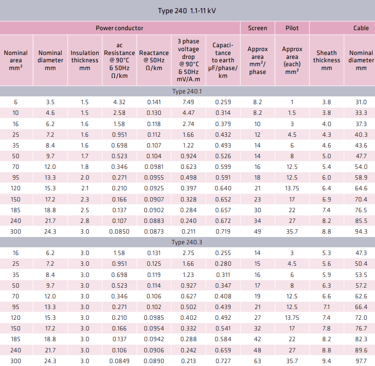
Task: Select the 'ac Resistance @ 90°C' column header
Action: [x=119, y=60]
